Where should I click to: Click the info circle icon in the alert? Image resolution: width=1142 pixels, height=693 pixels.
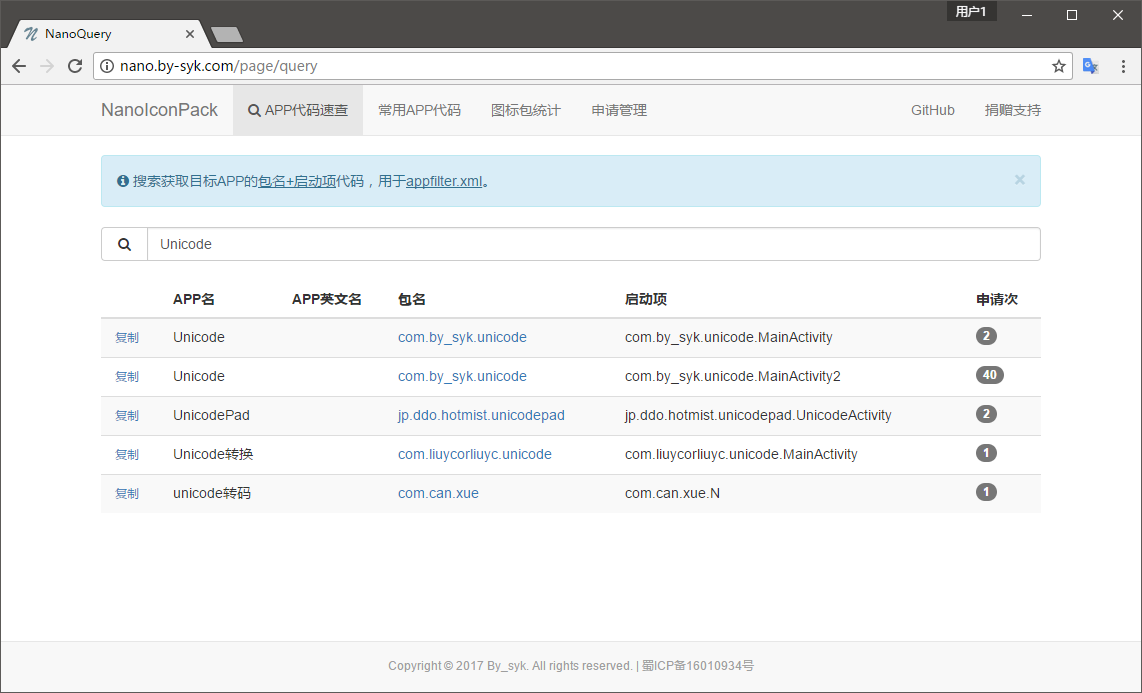(123, 181)
